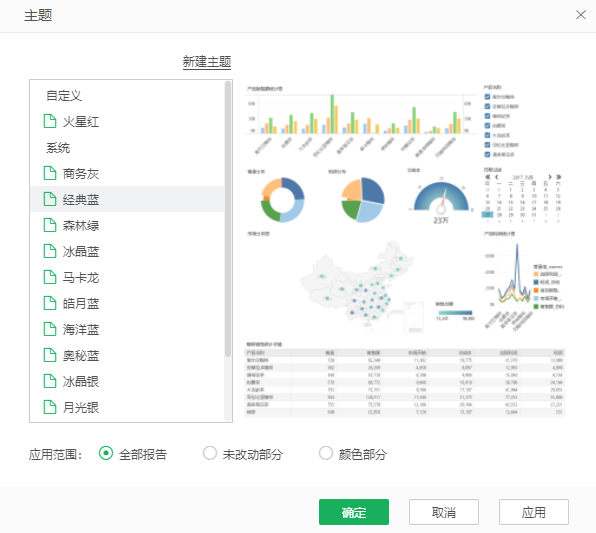Click the 应用 button

pos(534,512)
